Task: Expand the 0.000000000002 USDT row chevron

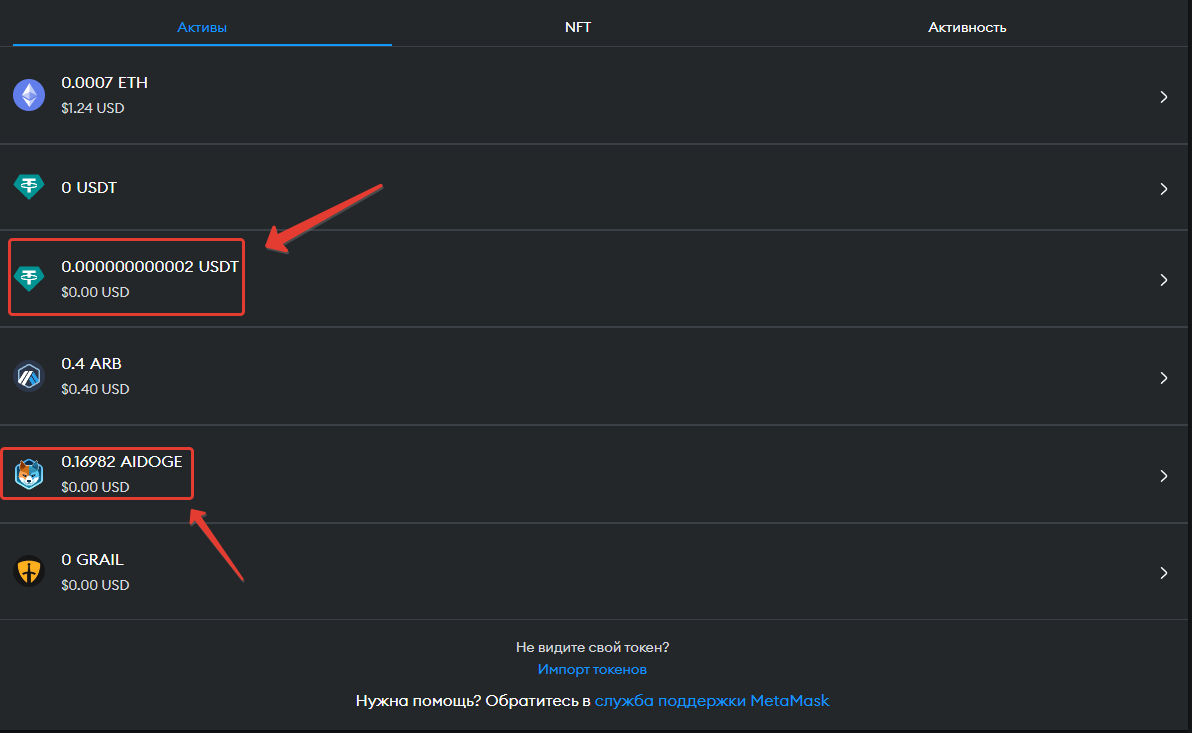Action: [x=1164, y=280]
